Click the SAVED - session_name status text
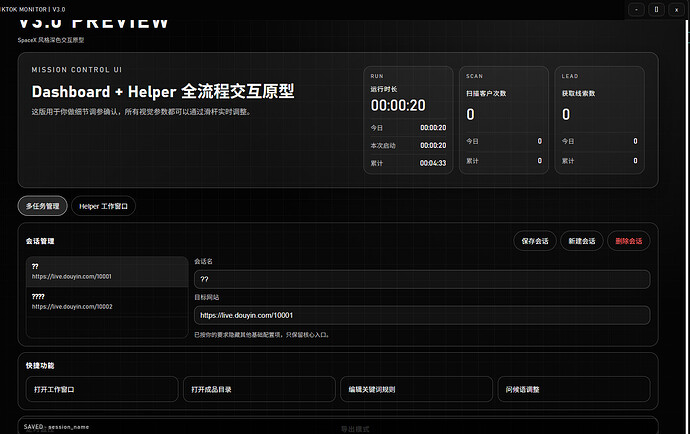690x434 pixels. [56, 427]
